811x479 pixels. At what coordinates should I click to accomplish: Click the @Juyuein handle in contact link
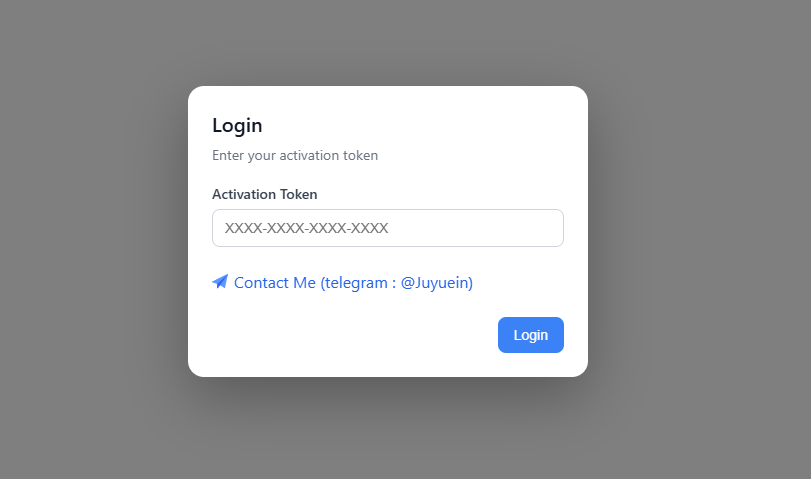click(x=437, y=282)
